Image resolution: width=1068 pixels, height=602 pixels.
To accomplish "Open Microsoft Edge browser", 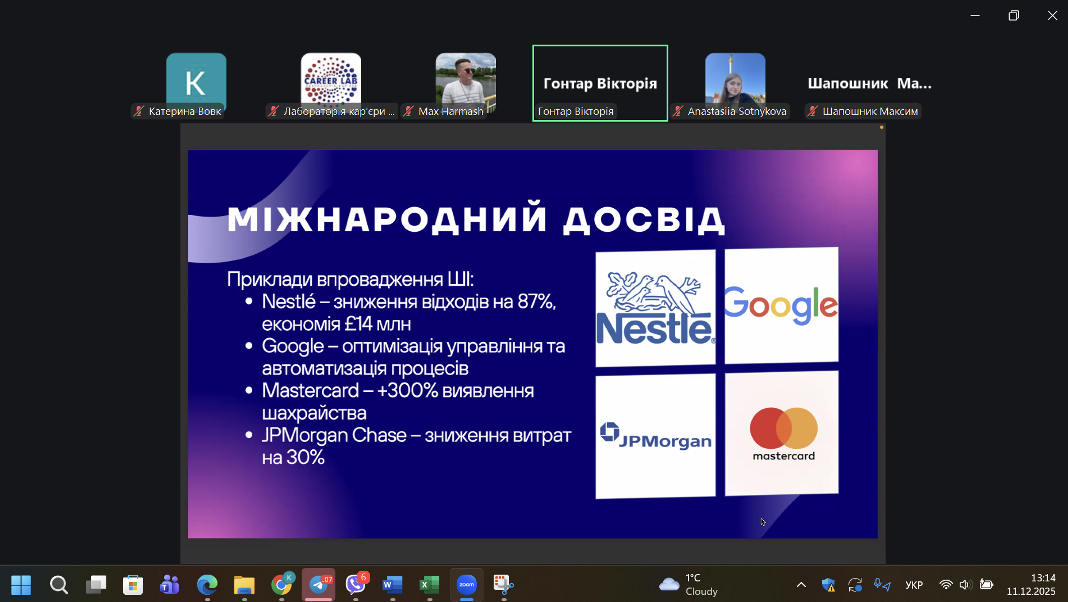I will coord(207,585).
